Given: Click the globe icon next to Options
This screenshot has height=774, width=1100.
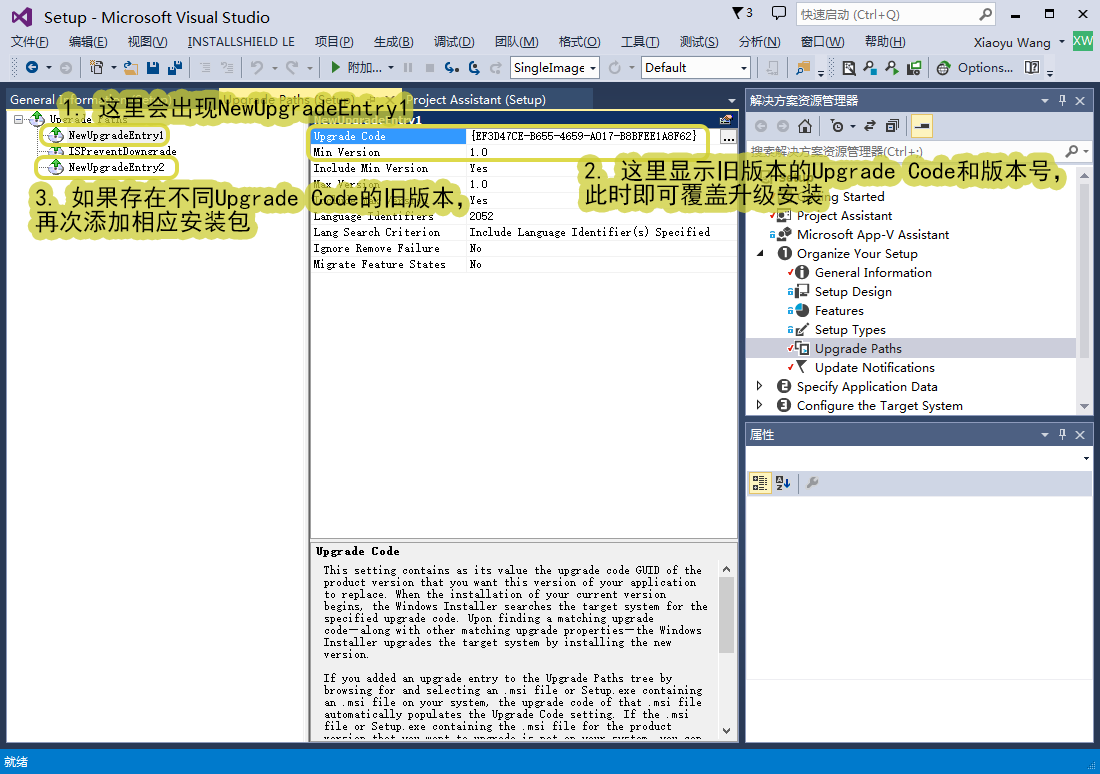Looking at the screenshot, I should click(x=944, y=67).
